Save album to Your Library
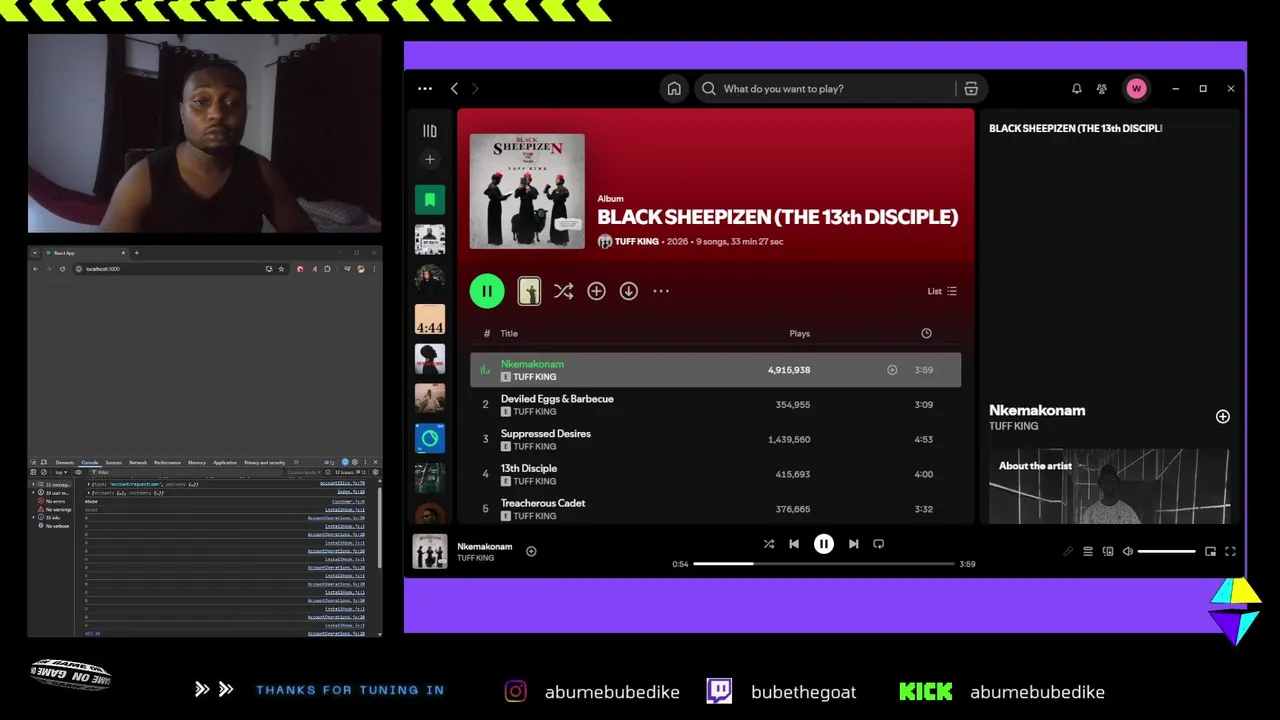The height and width of the screenshot is (720, 1280). (x=596, y=291)
